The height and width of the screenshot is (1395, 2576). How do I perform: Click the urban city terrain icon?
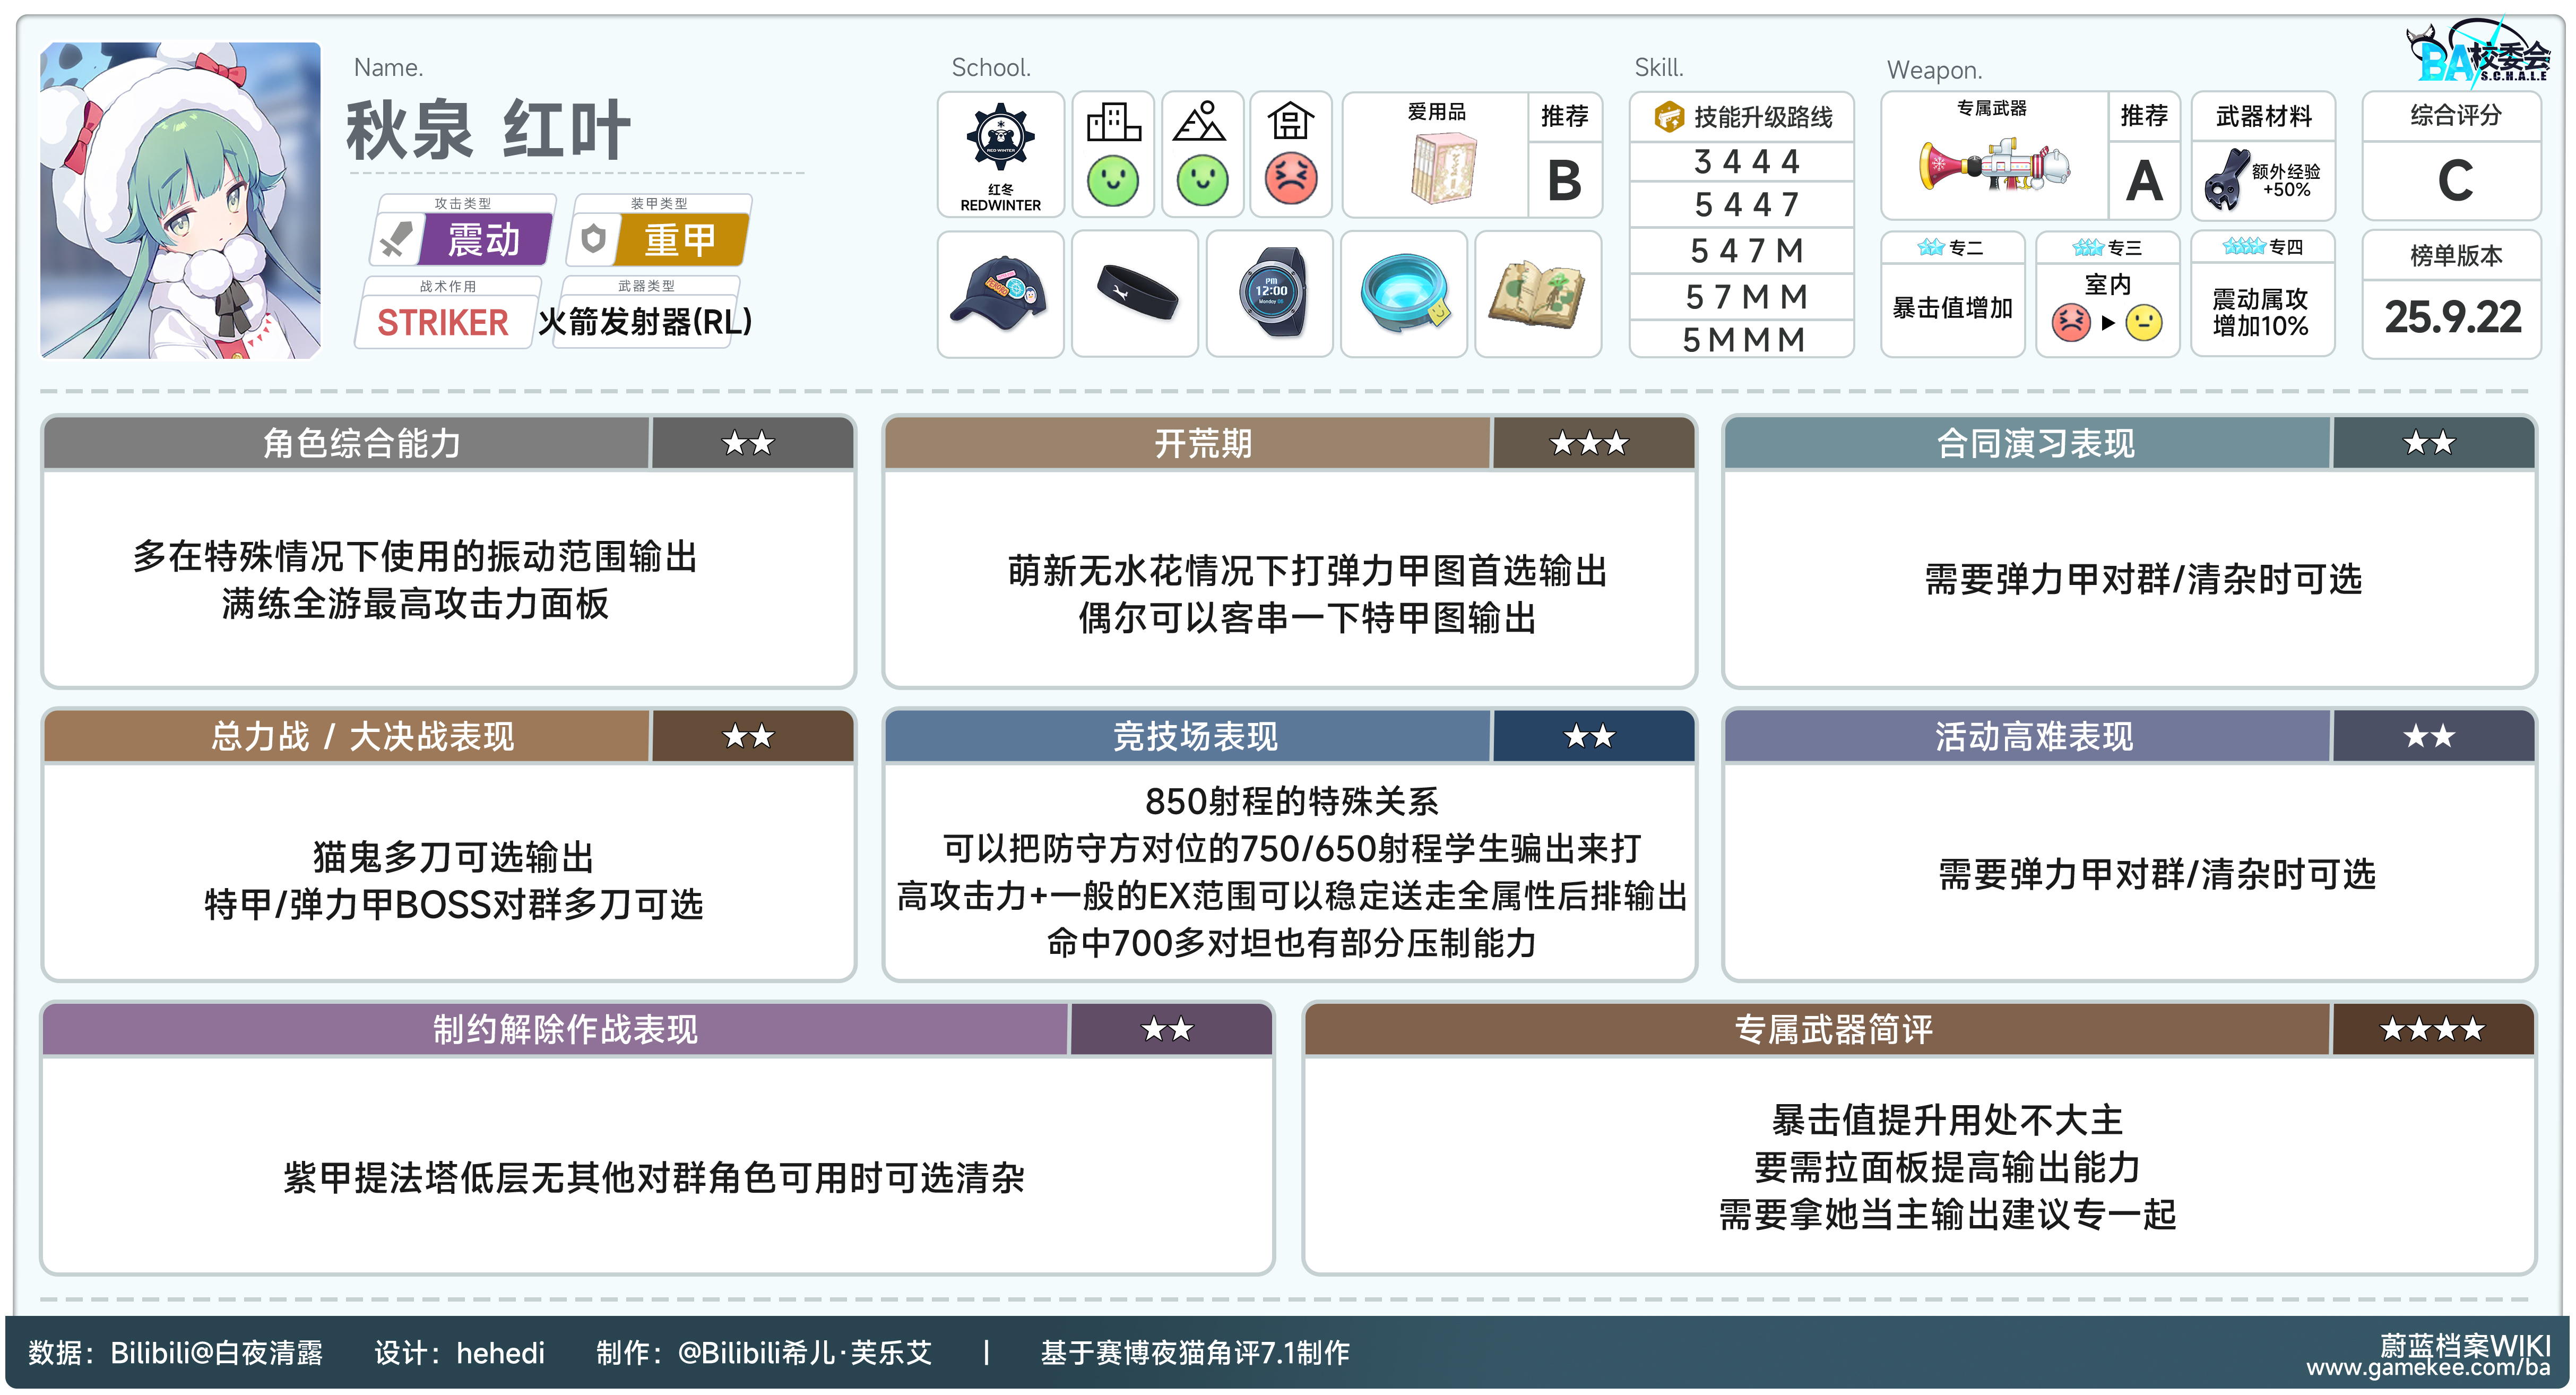(x=1113, y=123)
